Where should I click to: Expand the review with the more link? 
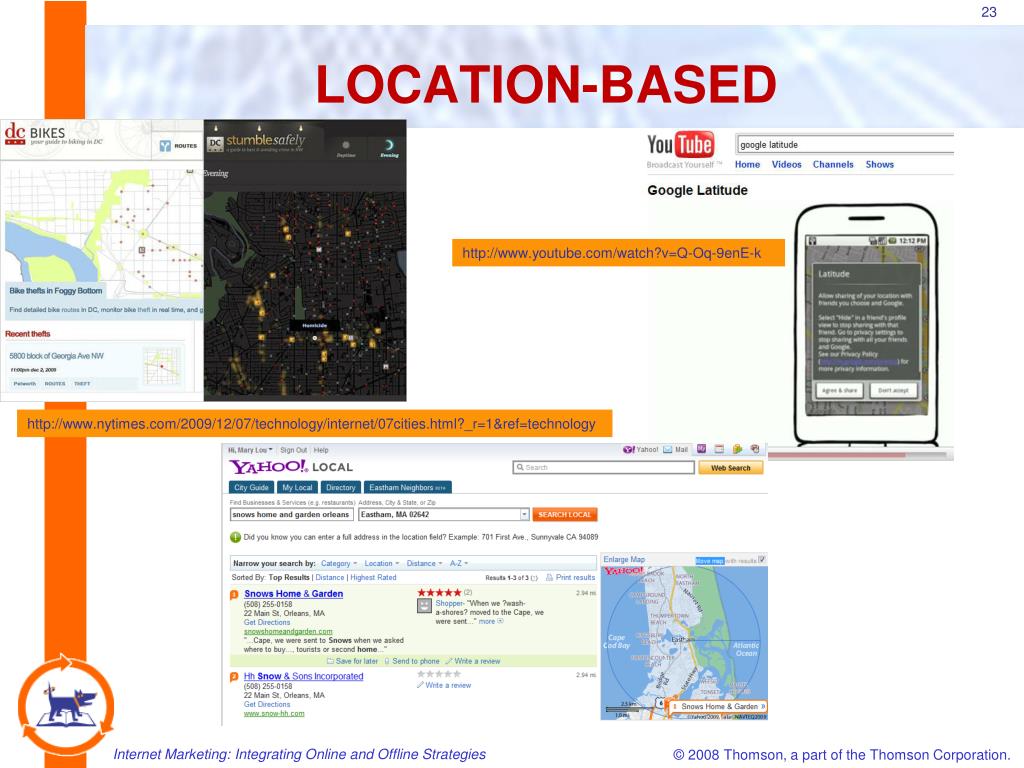coord(490,622)
